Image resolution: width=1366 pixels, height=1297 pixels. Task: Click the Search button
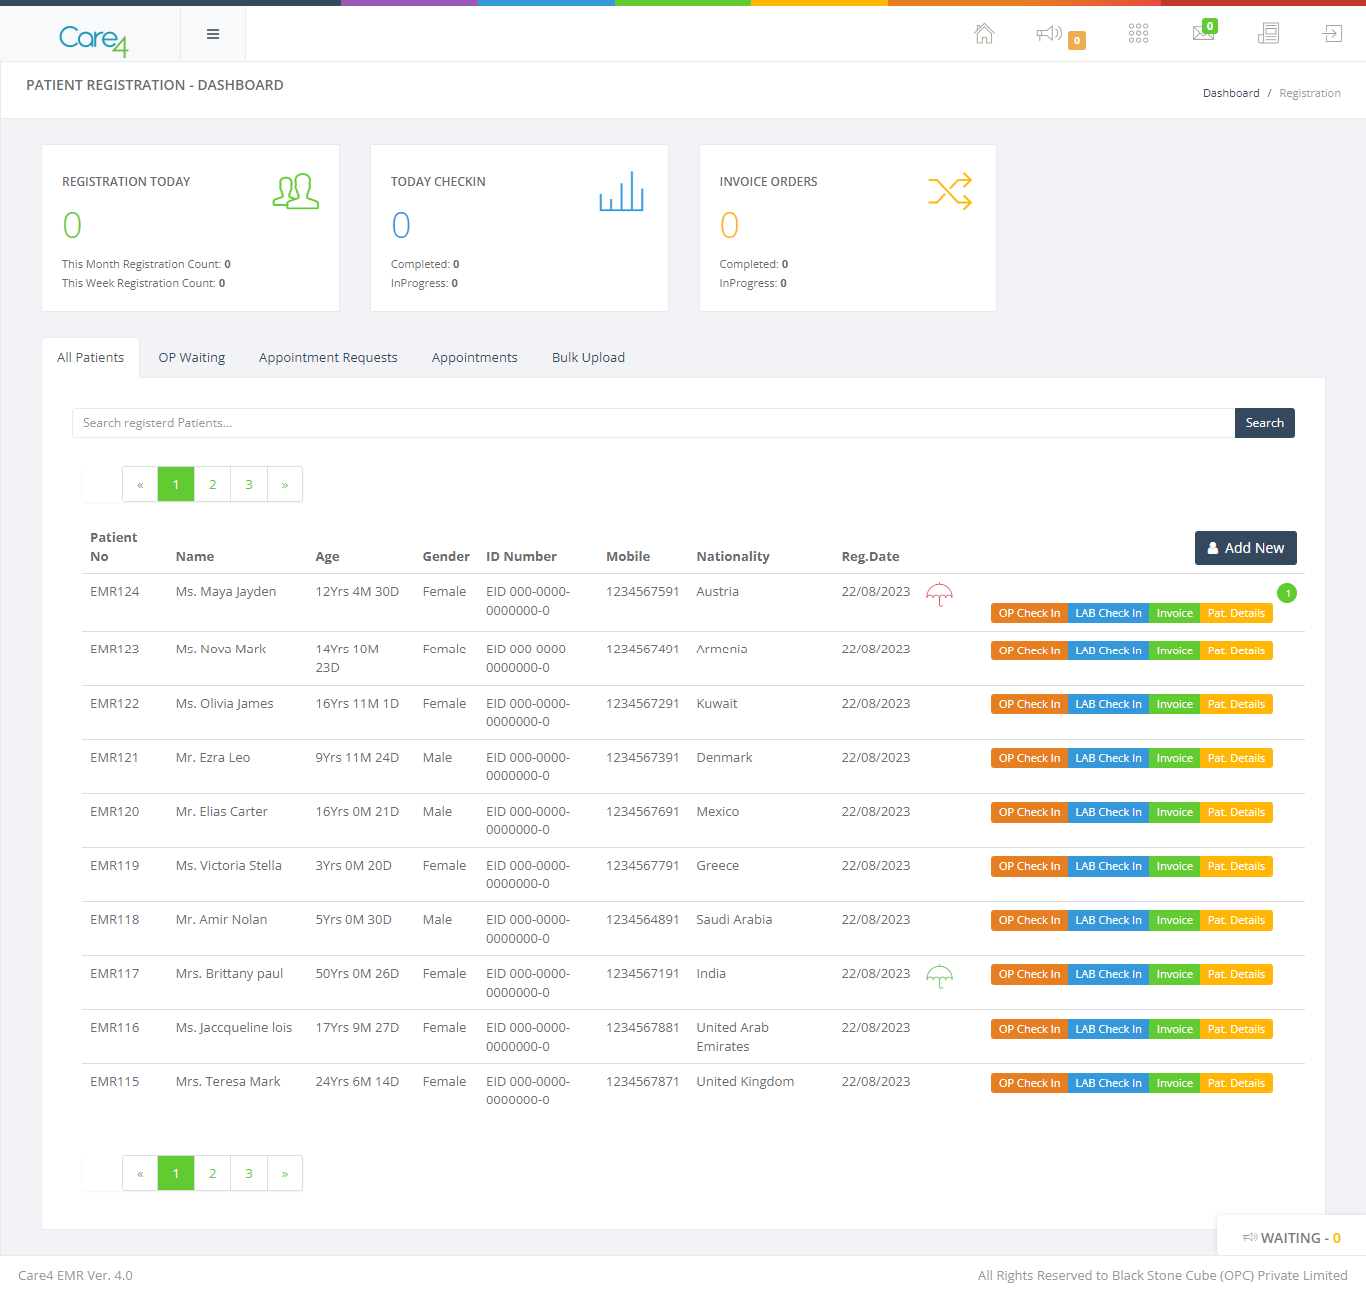pos(1264,423)
